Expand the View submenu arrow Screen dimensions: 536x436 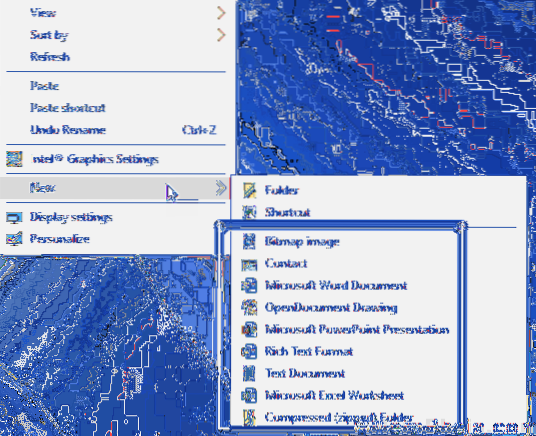click(221, 13)
